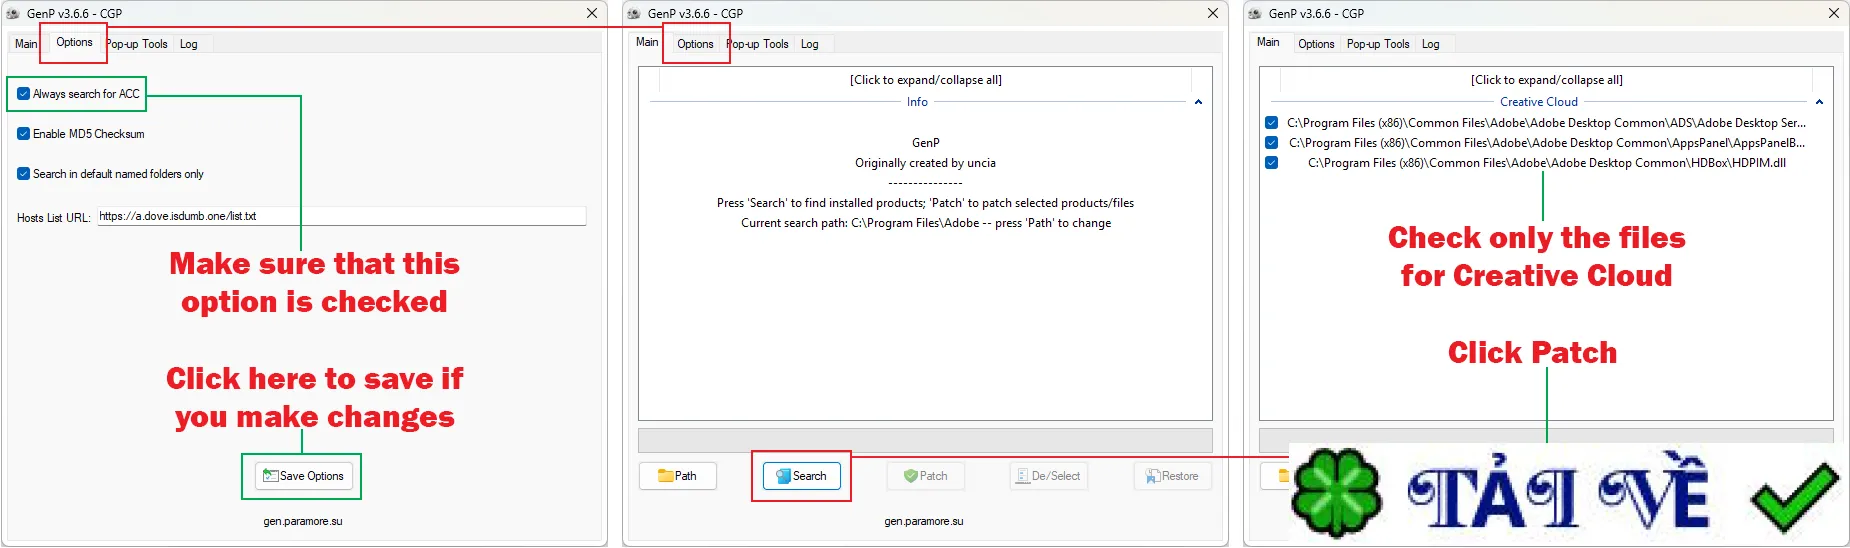This screenshot has height=548, width=1850.
Task: Click the GenP app icon in the right window's title bar
Action: [x=1255, y=14]
